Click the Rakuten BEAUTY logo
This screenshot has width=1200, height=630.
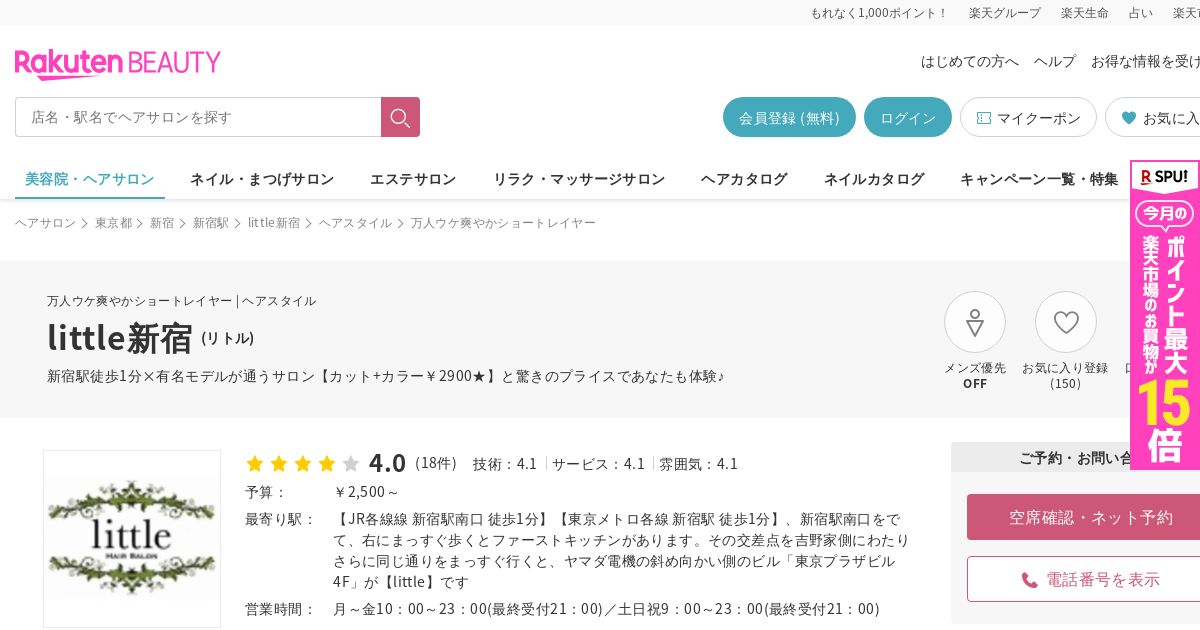pyautogui.click(x=118, y=64)
